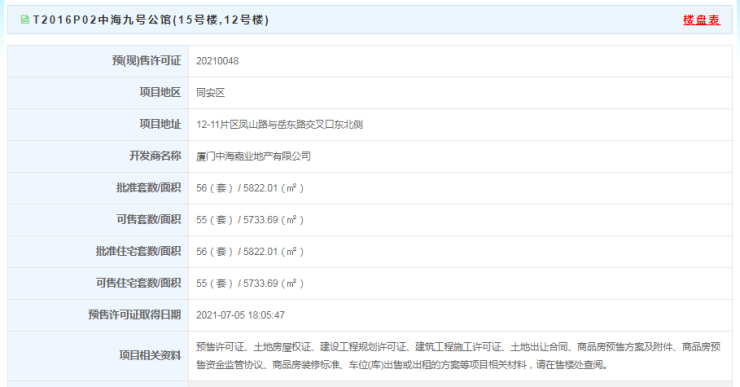The width and height of the screenshot is (740, 387).
Task: Click the 开发商名称 label
Action: [155, 156]
